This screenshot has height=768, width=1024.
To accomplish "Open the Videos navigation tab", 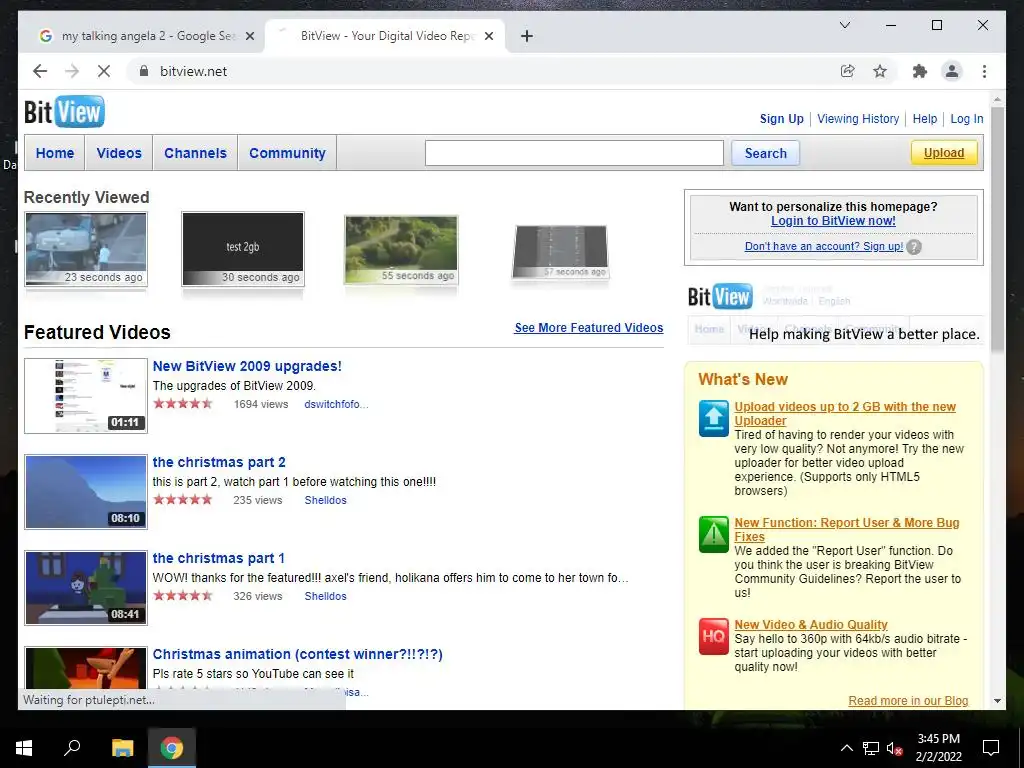I will (x=119, y=153).
